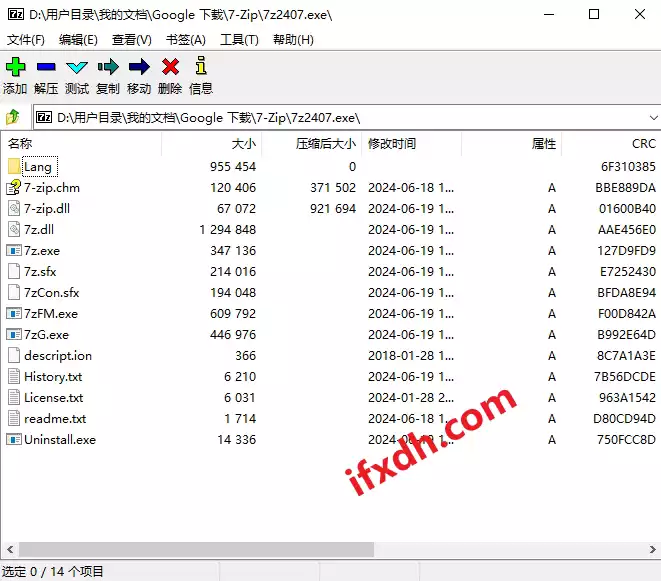Click the Test (测试) checkmark icon
661x581 pixels.
(x=77, y=67)
